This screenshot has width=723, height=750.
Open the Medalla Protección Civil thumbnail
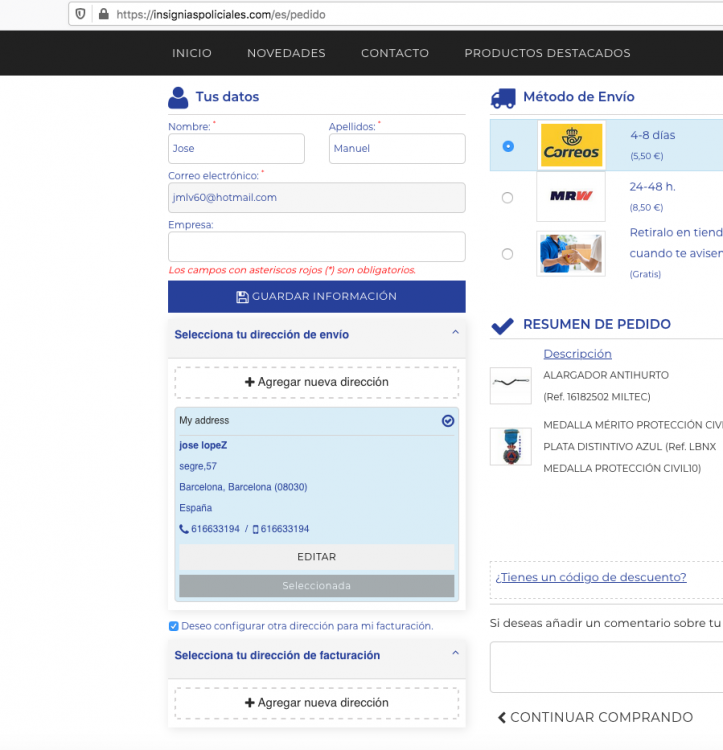pyautogui.click(x=511, y=446)
